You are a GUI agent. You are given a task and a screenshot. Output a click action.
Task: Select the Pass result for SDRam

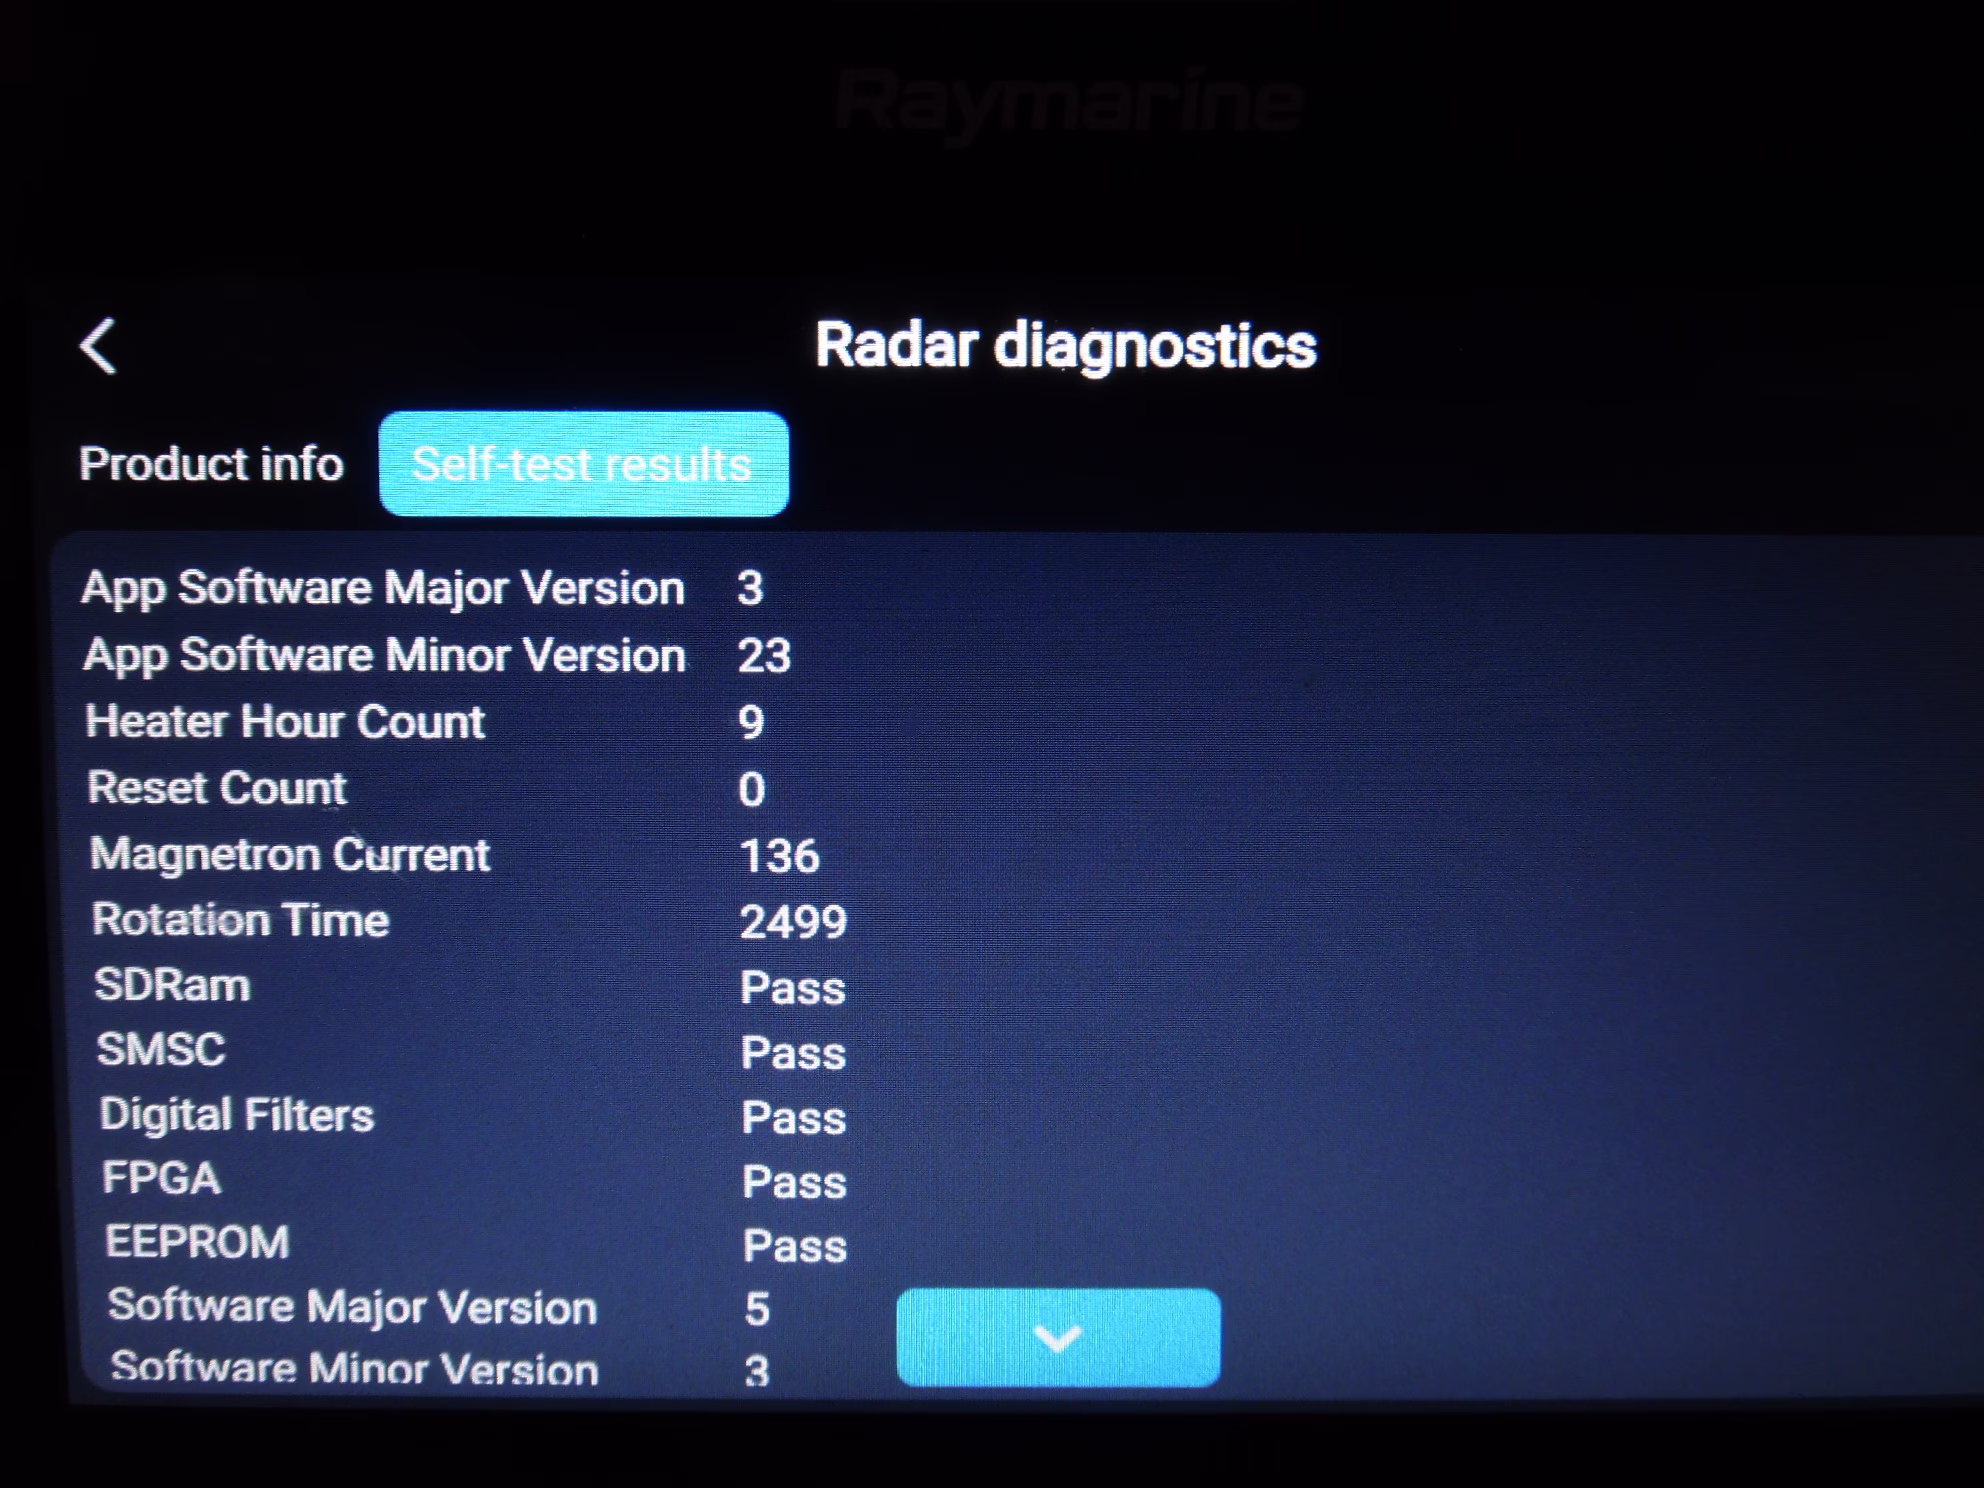[x=794, y=988]
